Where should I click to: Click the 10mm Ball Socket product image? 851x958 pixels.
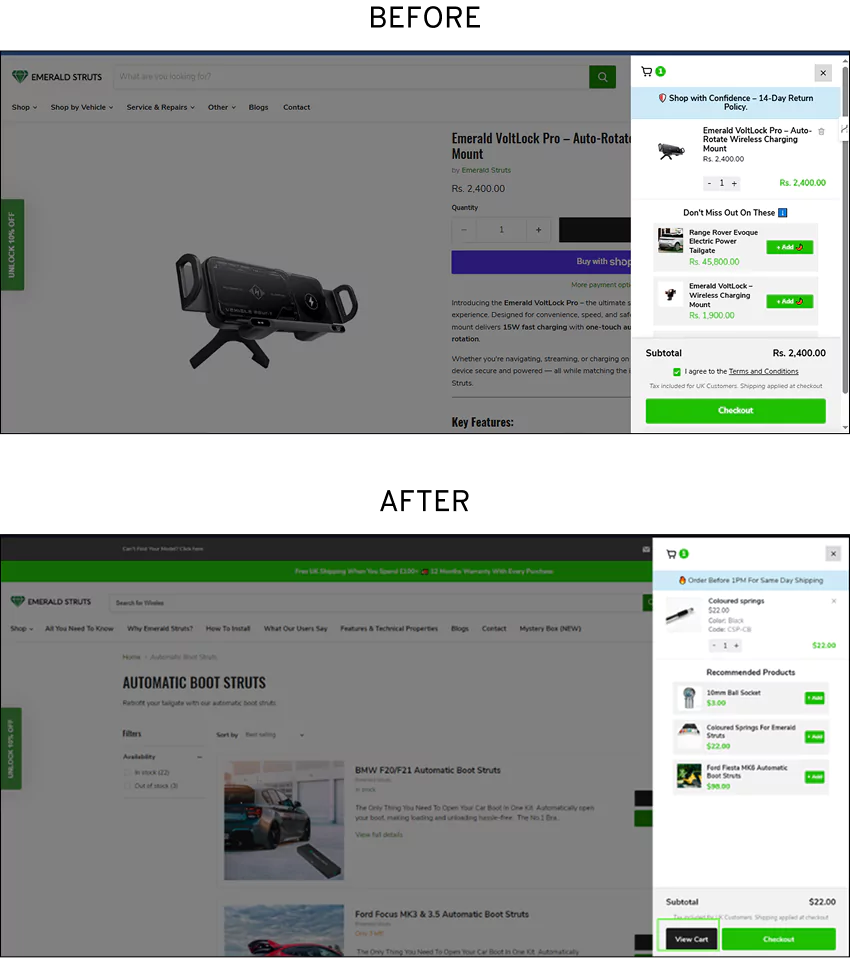tap(687, 698)
